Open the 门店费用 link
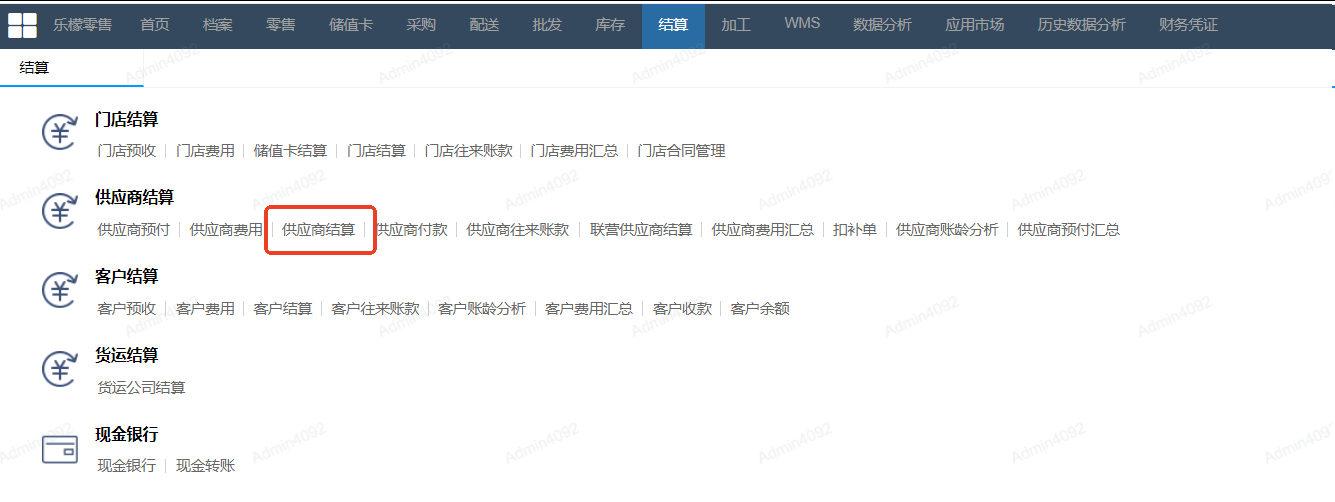 [205, 151]
